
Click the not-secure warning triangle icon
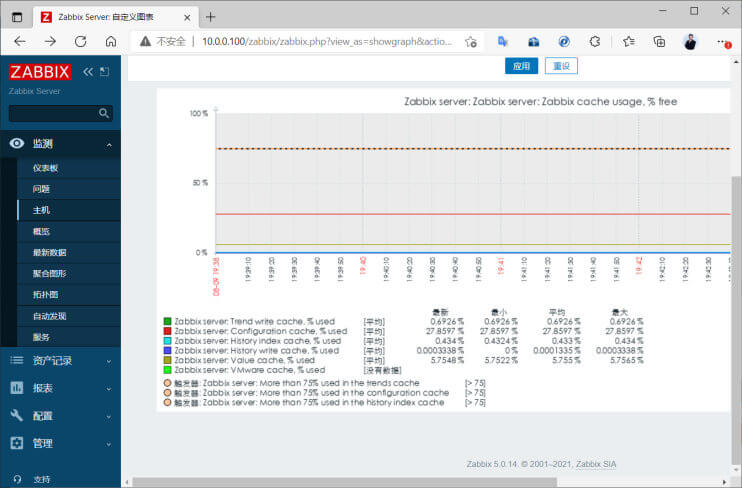pos(145,42)
